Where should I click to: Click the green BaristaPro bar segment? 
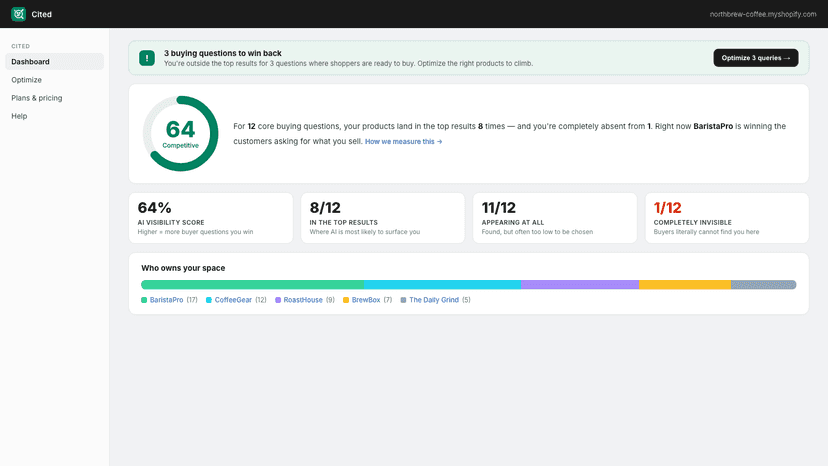(252, 285)
